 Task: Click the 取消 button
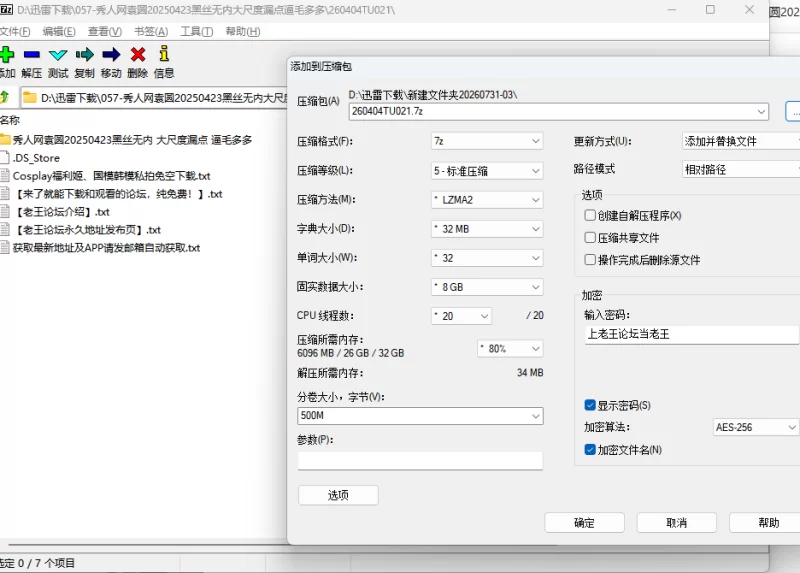[x=677, y=522]
